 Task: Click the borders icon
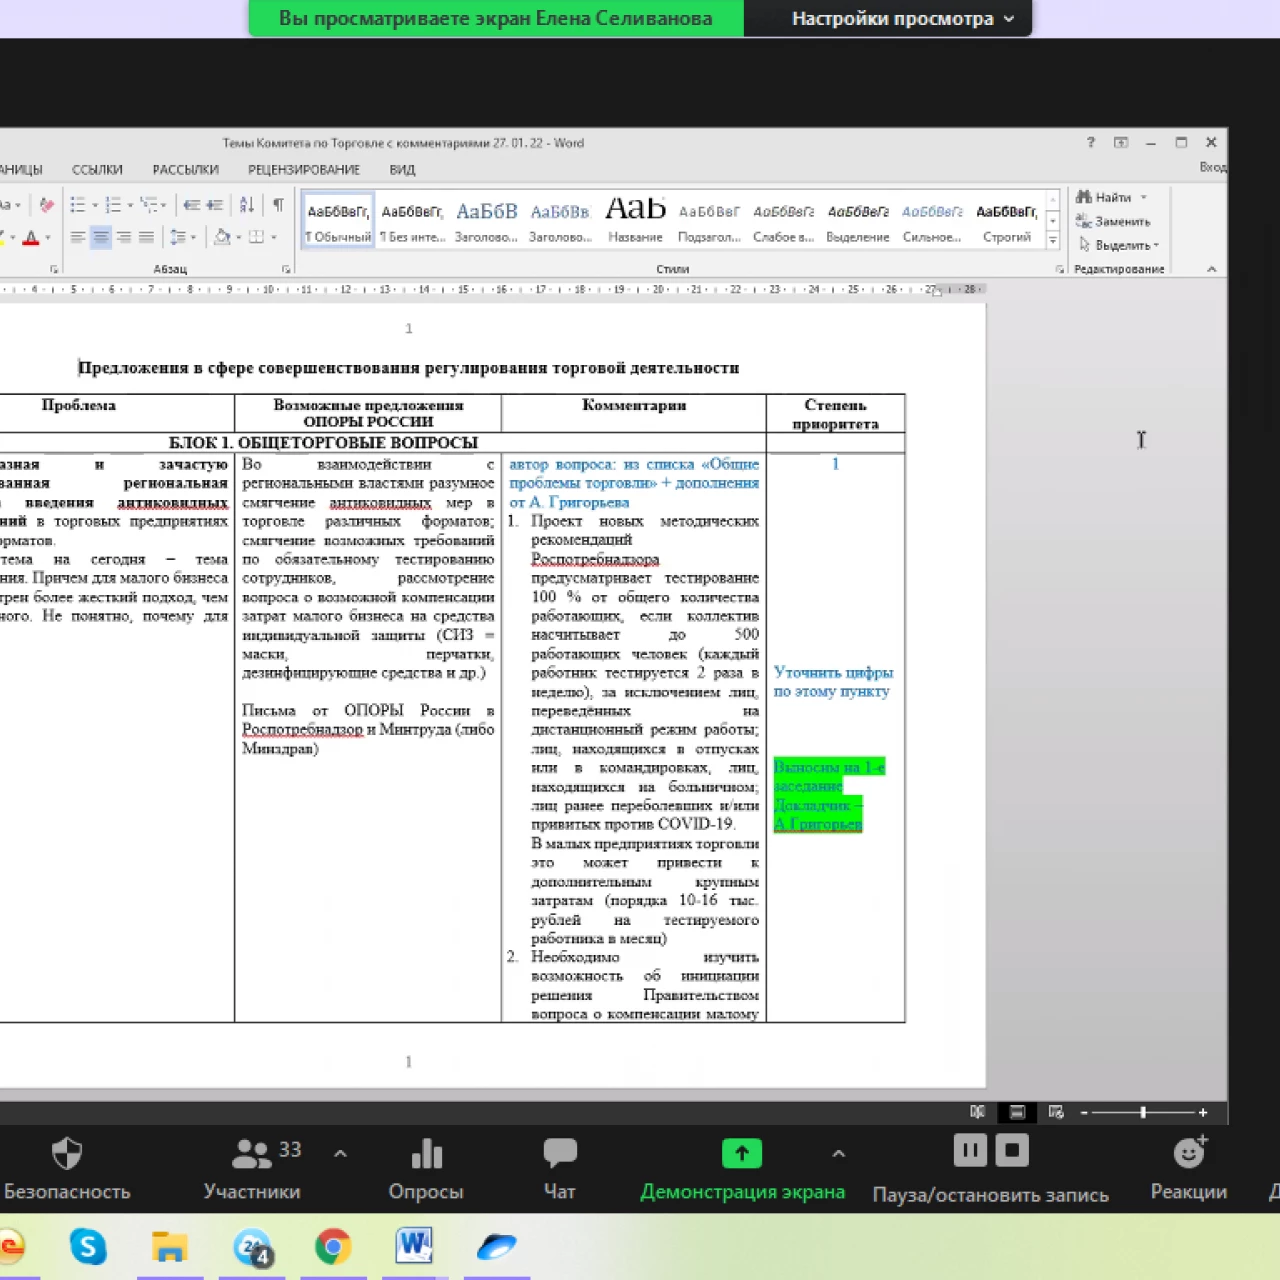pos(257,237)
